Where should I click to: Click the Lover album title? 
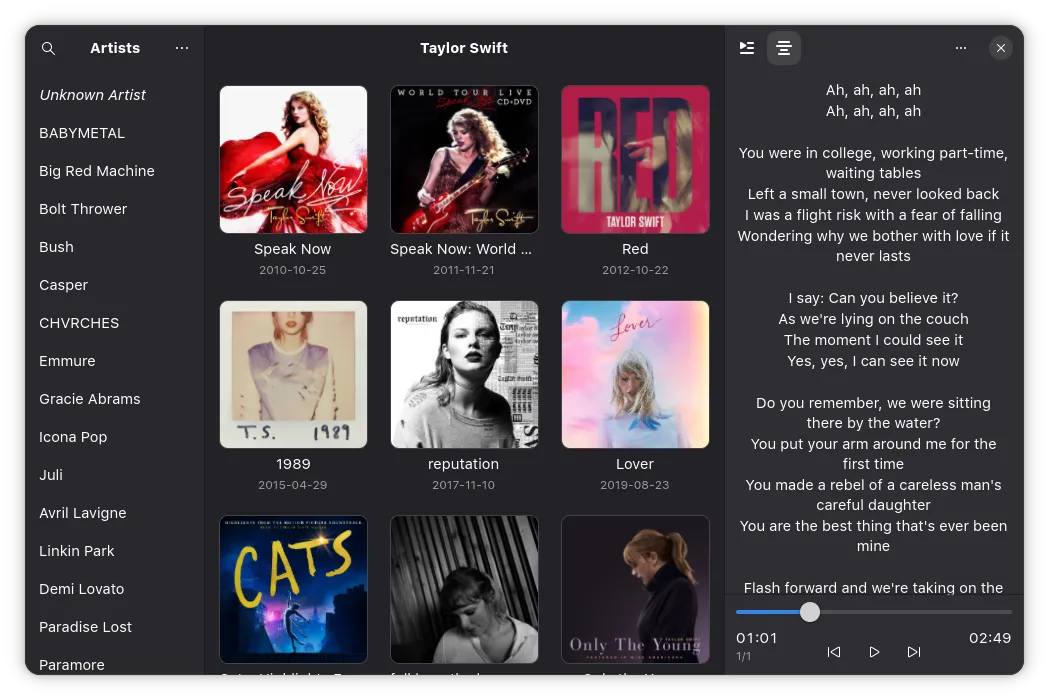coord(635,464)
